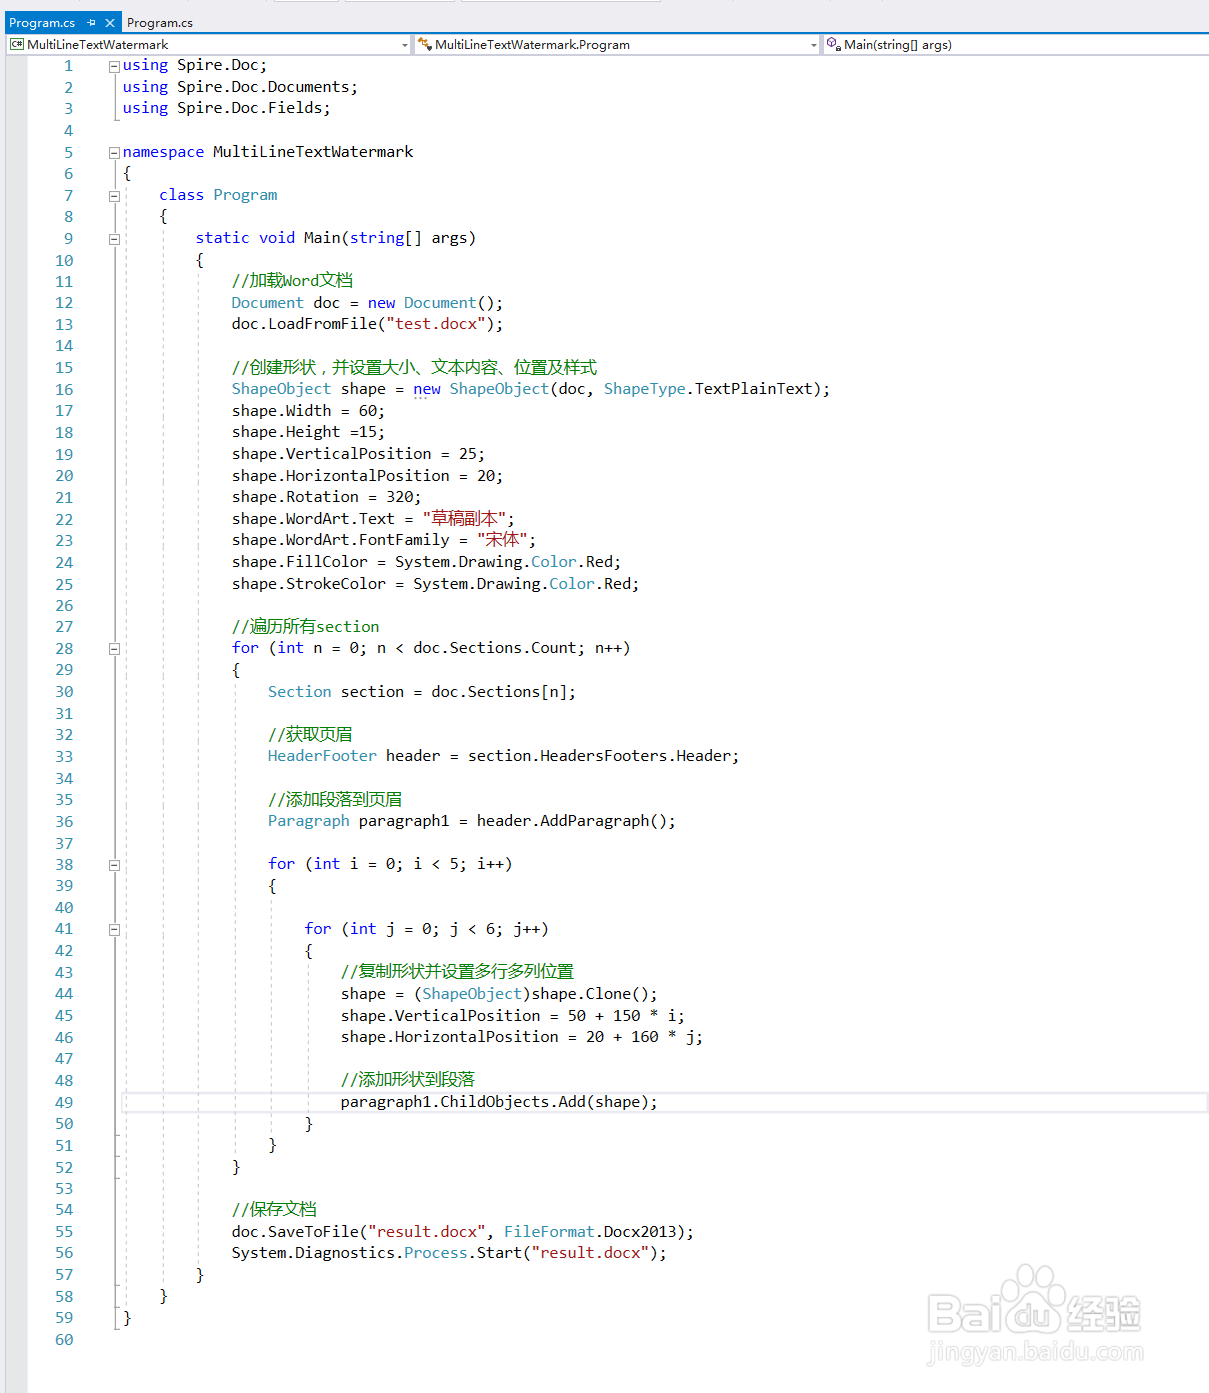This screenshot has width=1209, height=1393.
Task: Click the namespace name MultiLineTextWatermark in code
Action: tap(313, 152)
